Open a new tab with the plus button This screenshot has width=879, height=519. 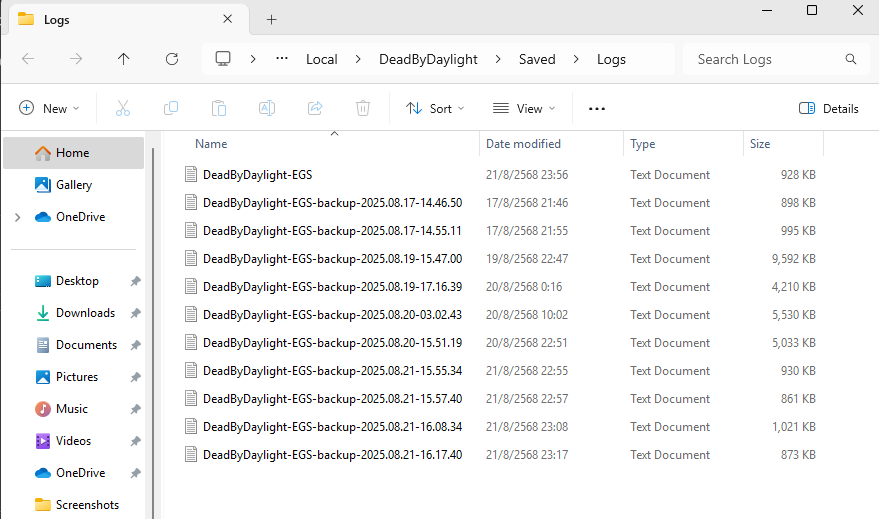(x=271, y=20)
